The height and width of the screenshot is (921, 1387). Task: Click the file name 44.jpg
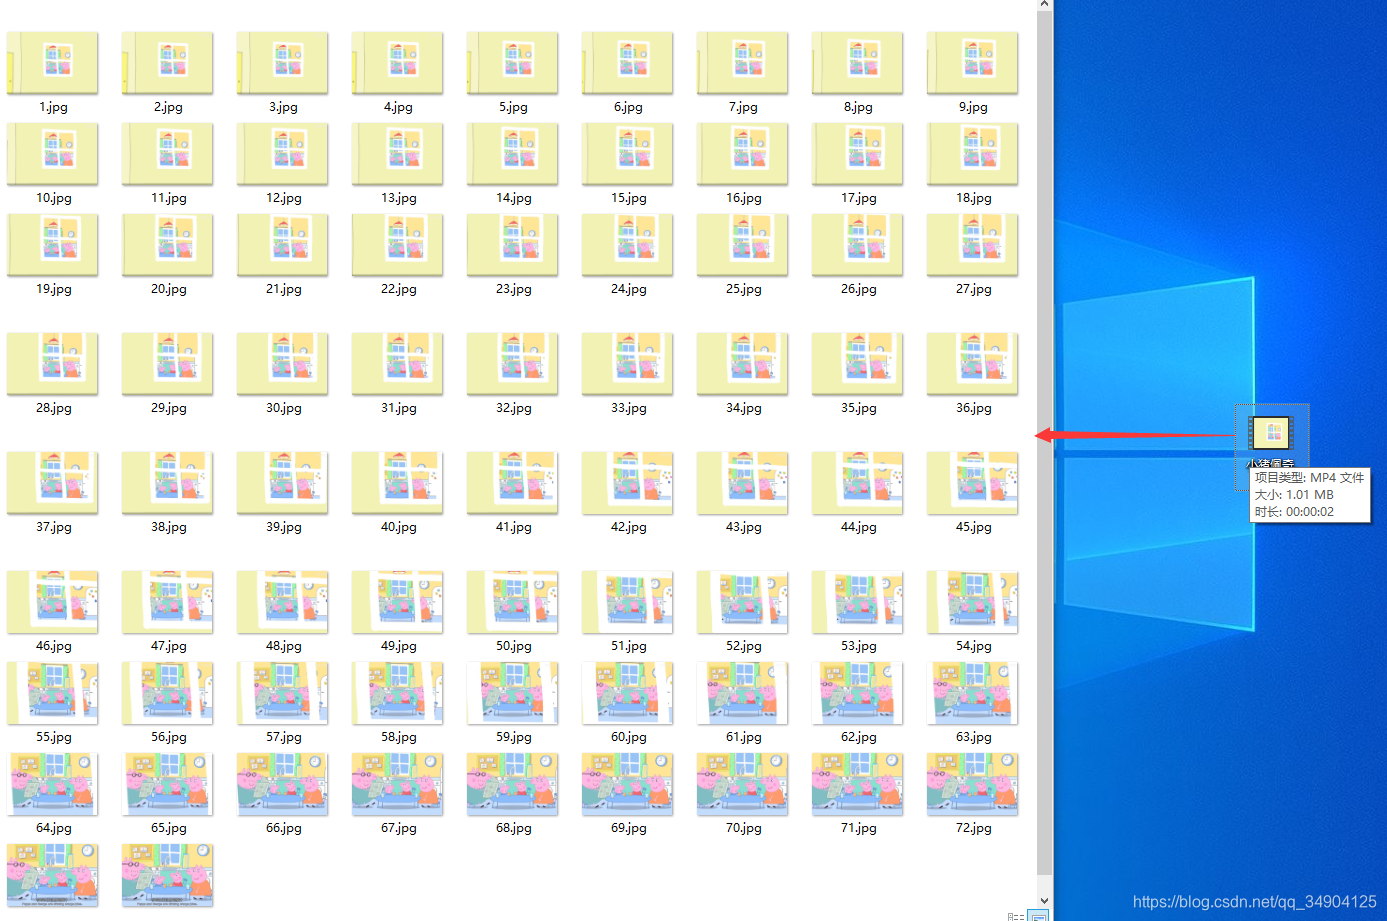point(859,527)
